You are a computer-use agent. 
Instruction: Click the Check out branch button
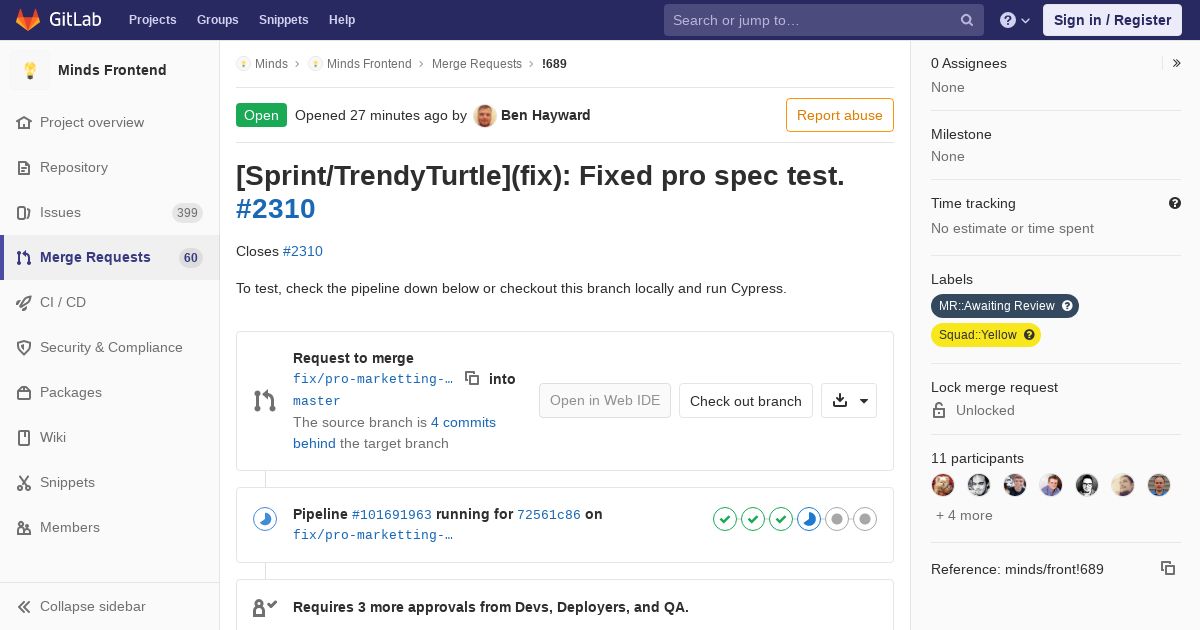coord(746,401)
